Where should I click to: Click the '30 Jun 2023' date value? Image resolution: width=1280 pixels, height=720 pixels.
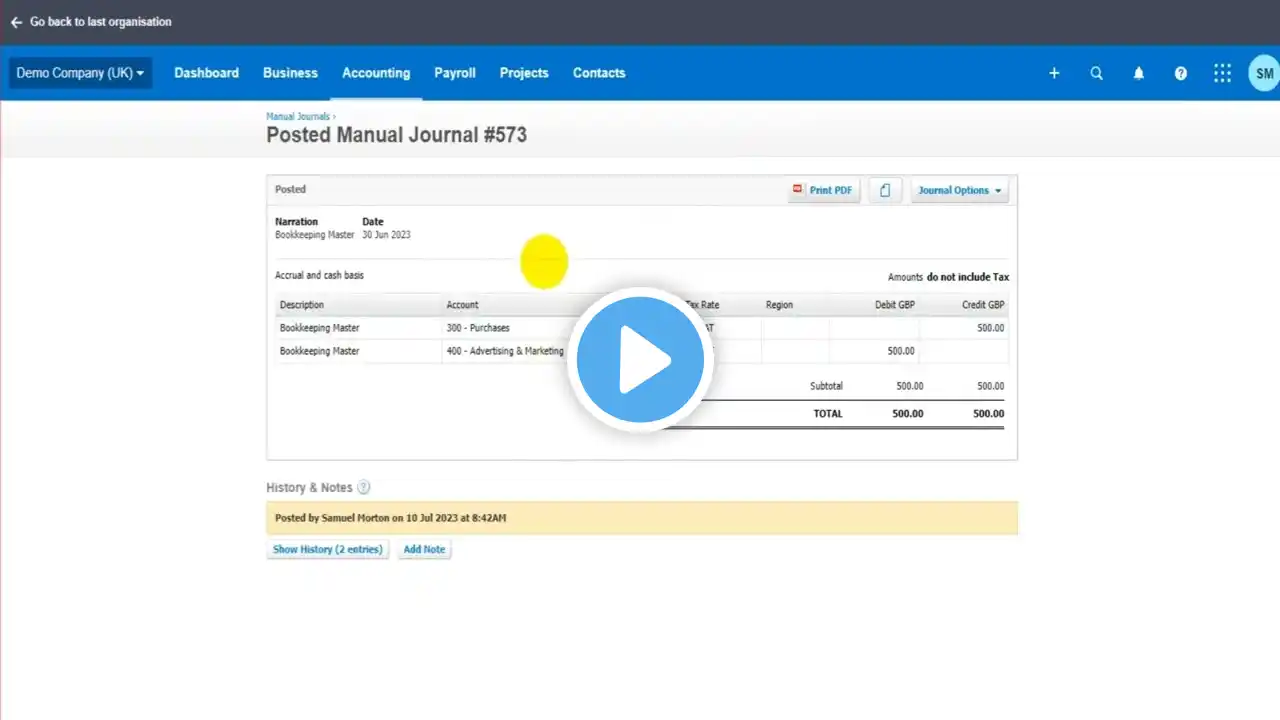coord(386,235)
